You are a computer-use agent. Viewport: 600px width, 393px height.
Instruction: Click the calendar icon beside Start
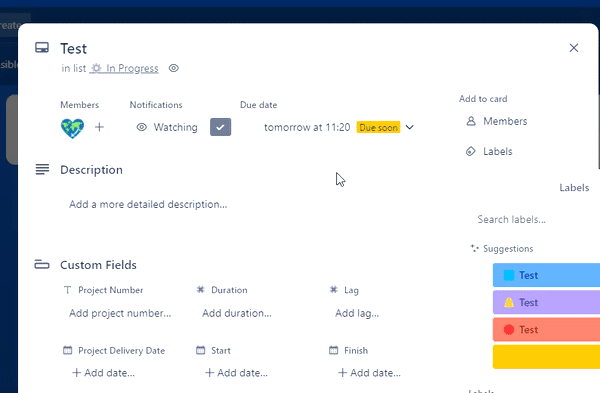[201, 350]
